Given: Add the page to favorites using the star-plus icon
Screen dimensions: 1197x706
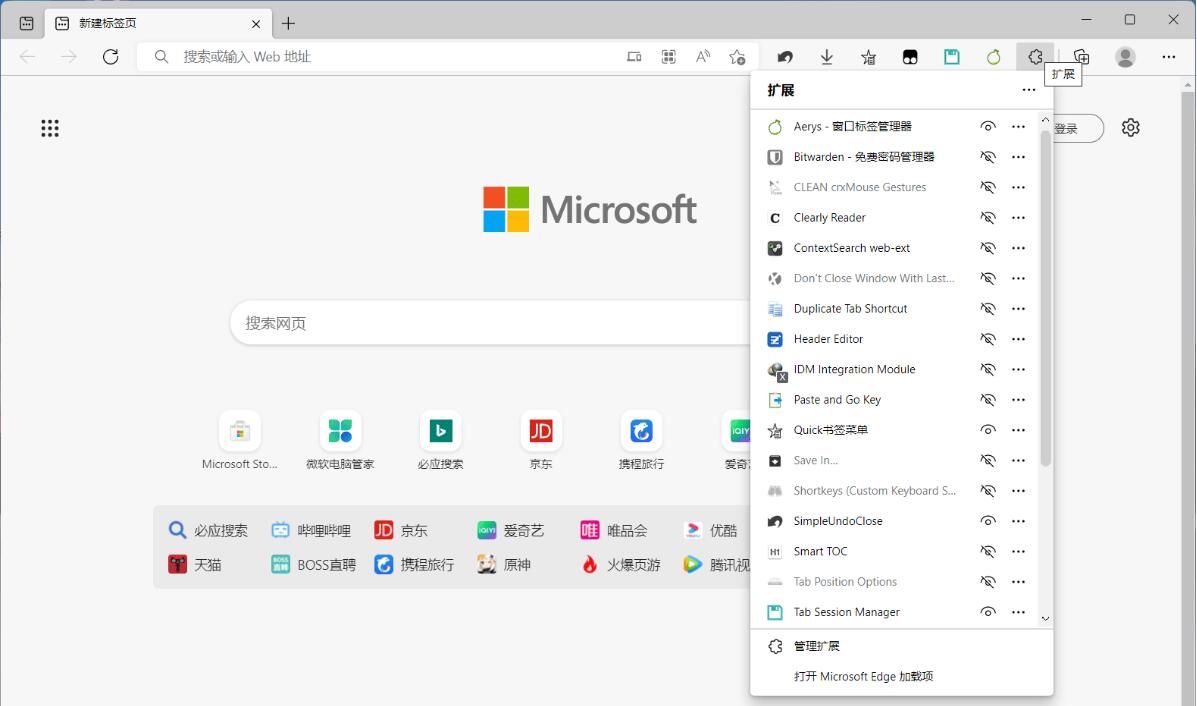Looking at the screenshot, I should (737, 56).
